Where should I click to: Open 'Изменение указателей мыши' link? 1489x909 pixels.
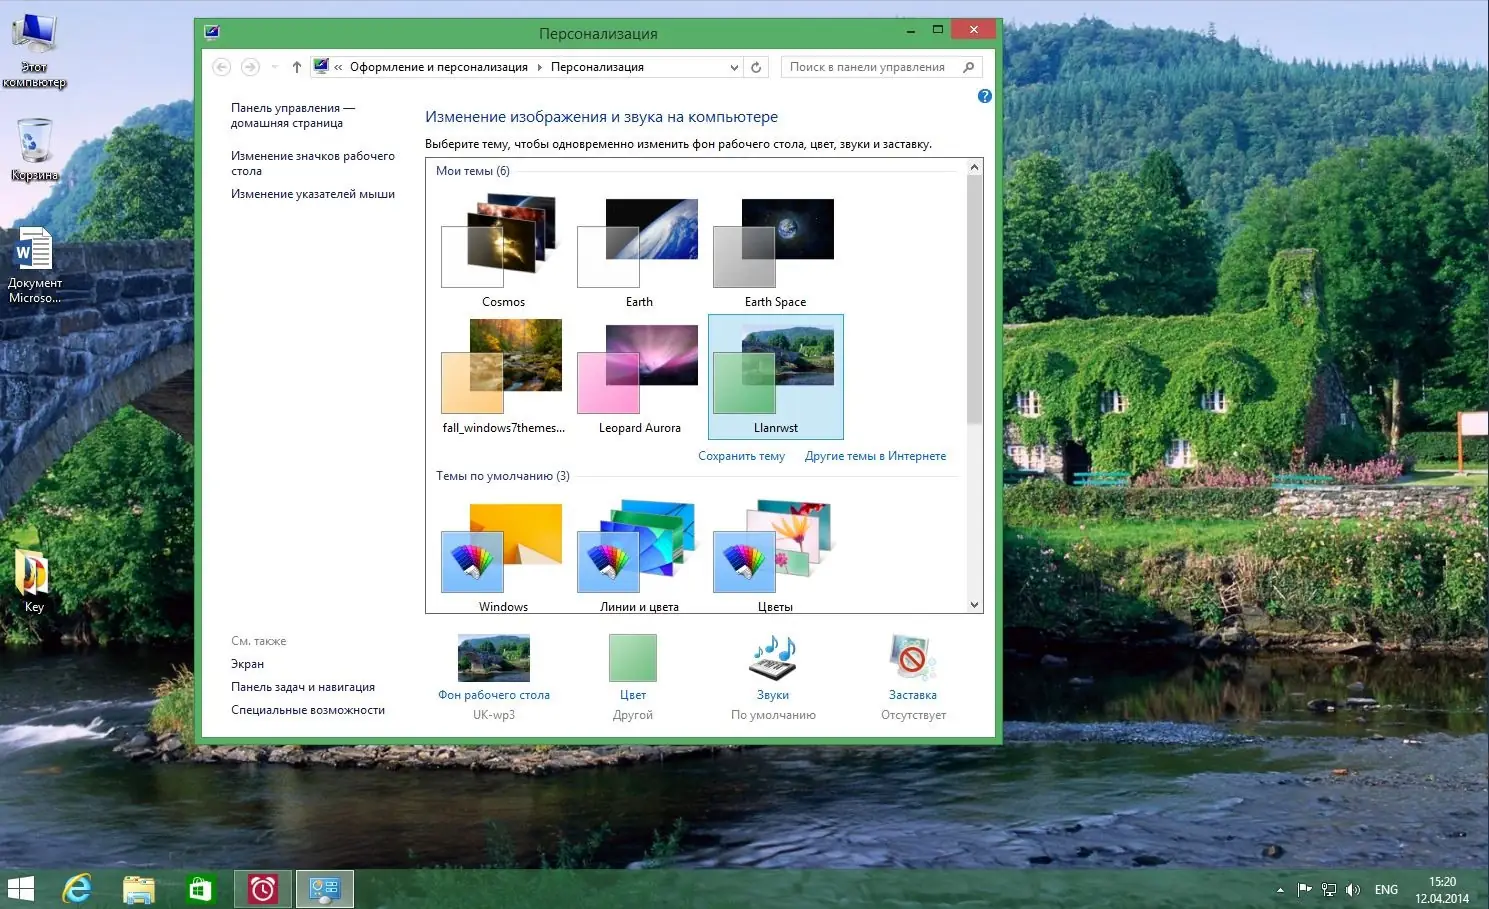(313, 194)
